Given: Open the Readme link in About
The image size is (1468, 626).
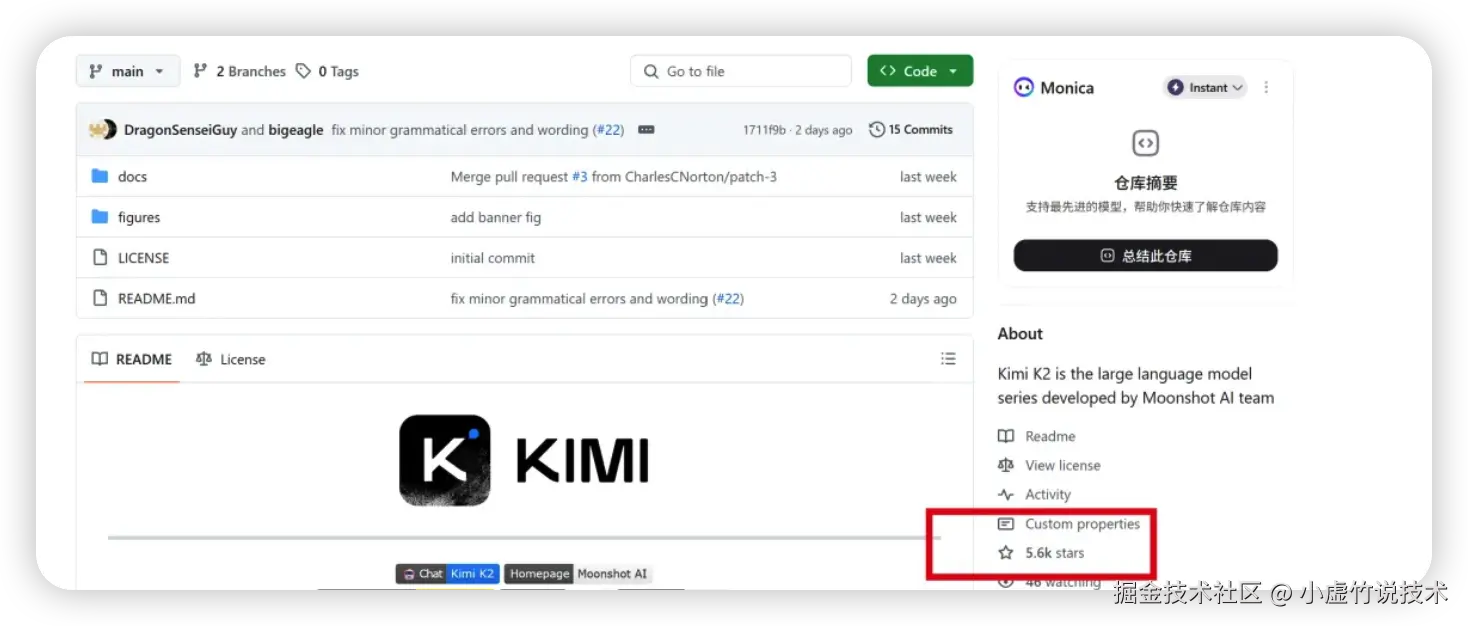Looking at the screenshot, I should [1050, 437].
